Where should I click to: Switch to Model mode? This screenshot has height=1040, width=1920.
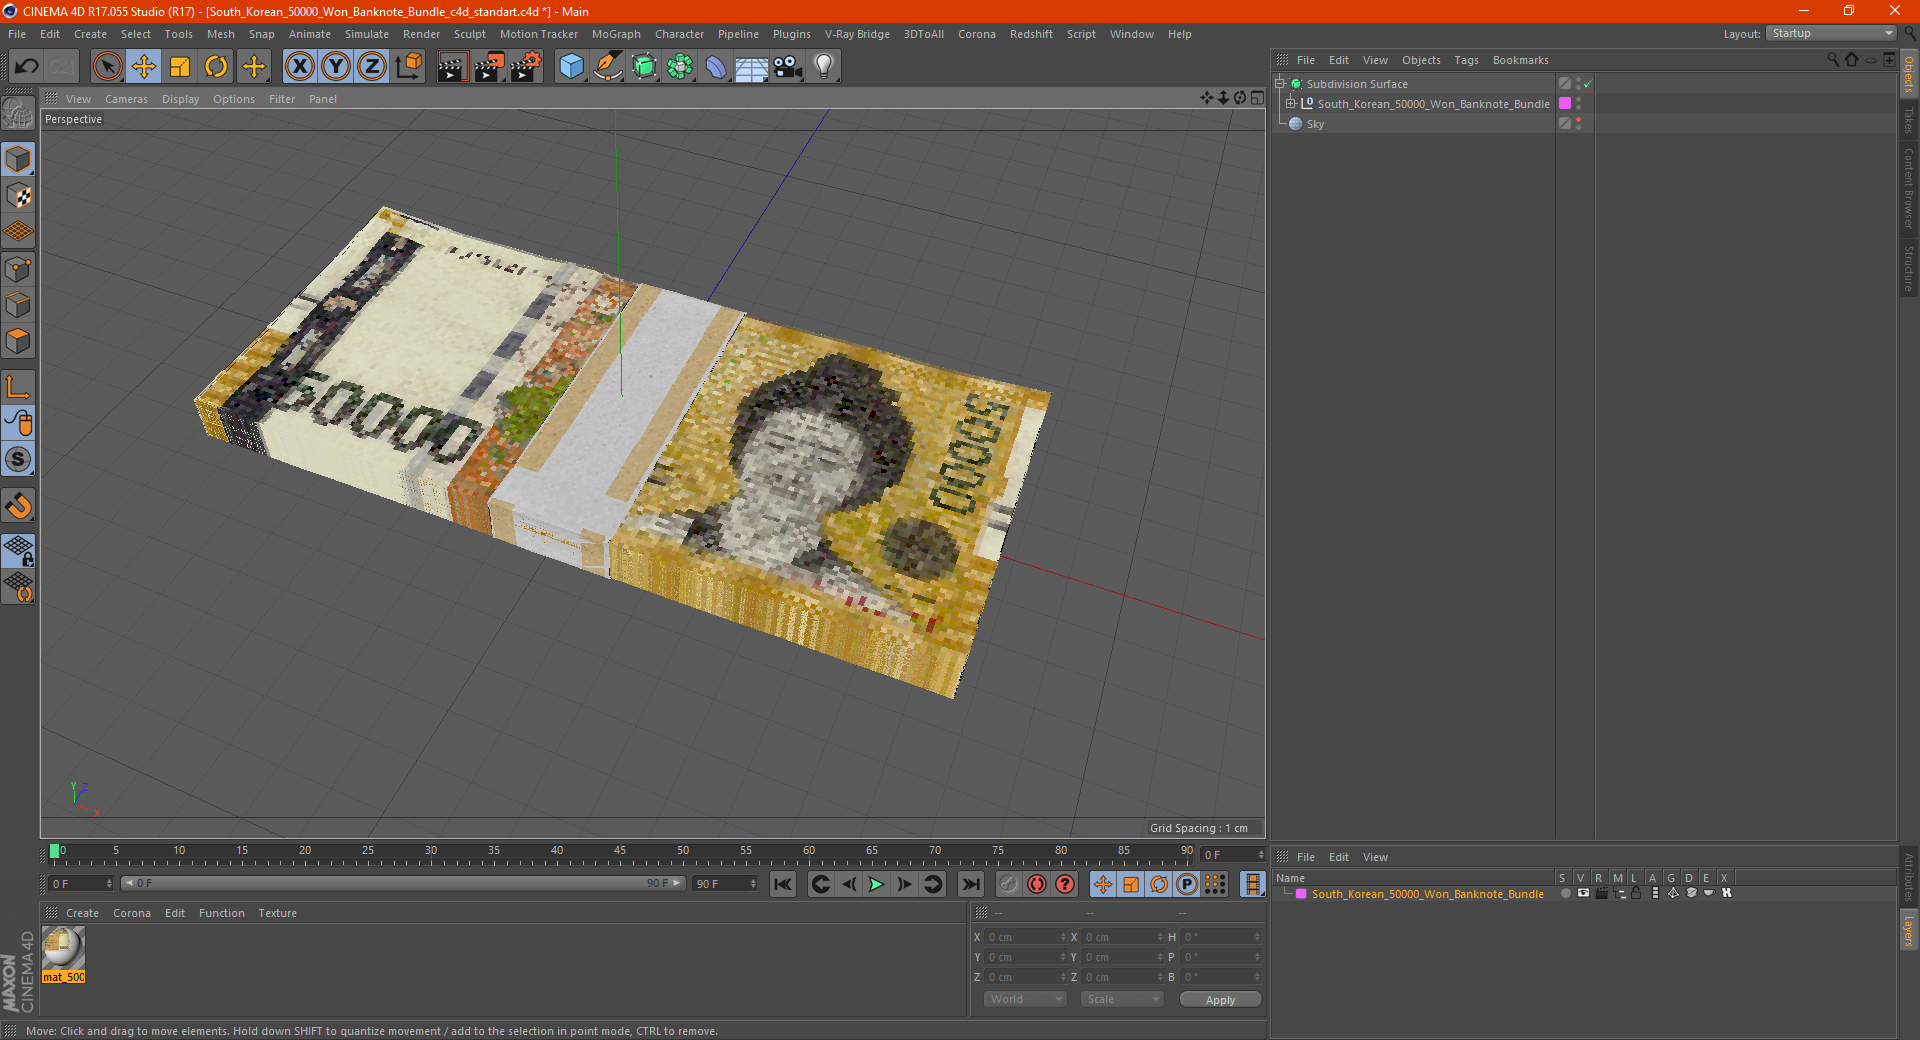[x=18, y=159]
